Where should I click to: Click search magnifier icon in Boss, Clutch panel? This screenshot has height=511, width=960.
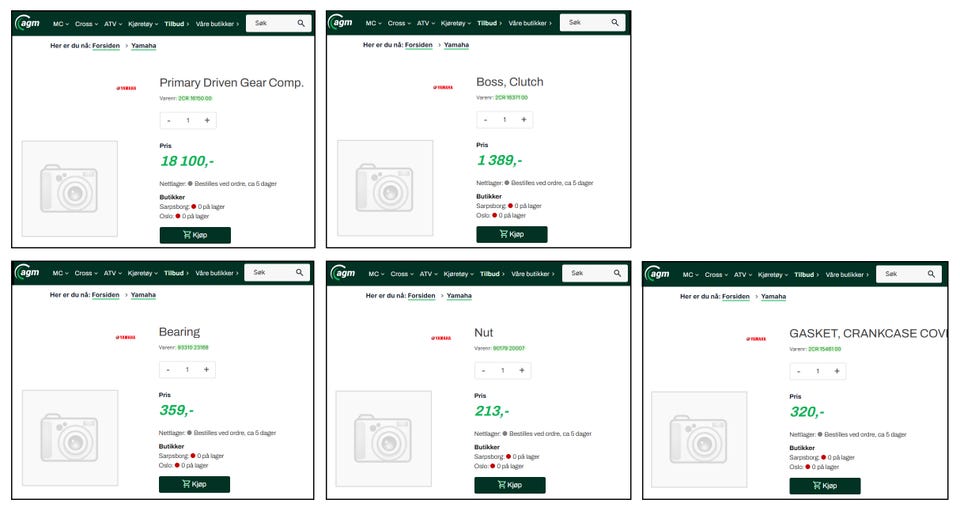[615, 23]
